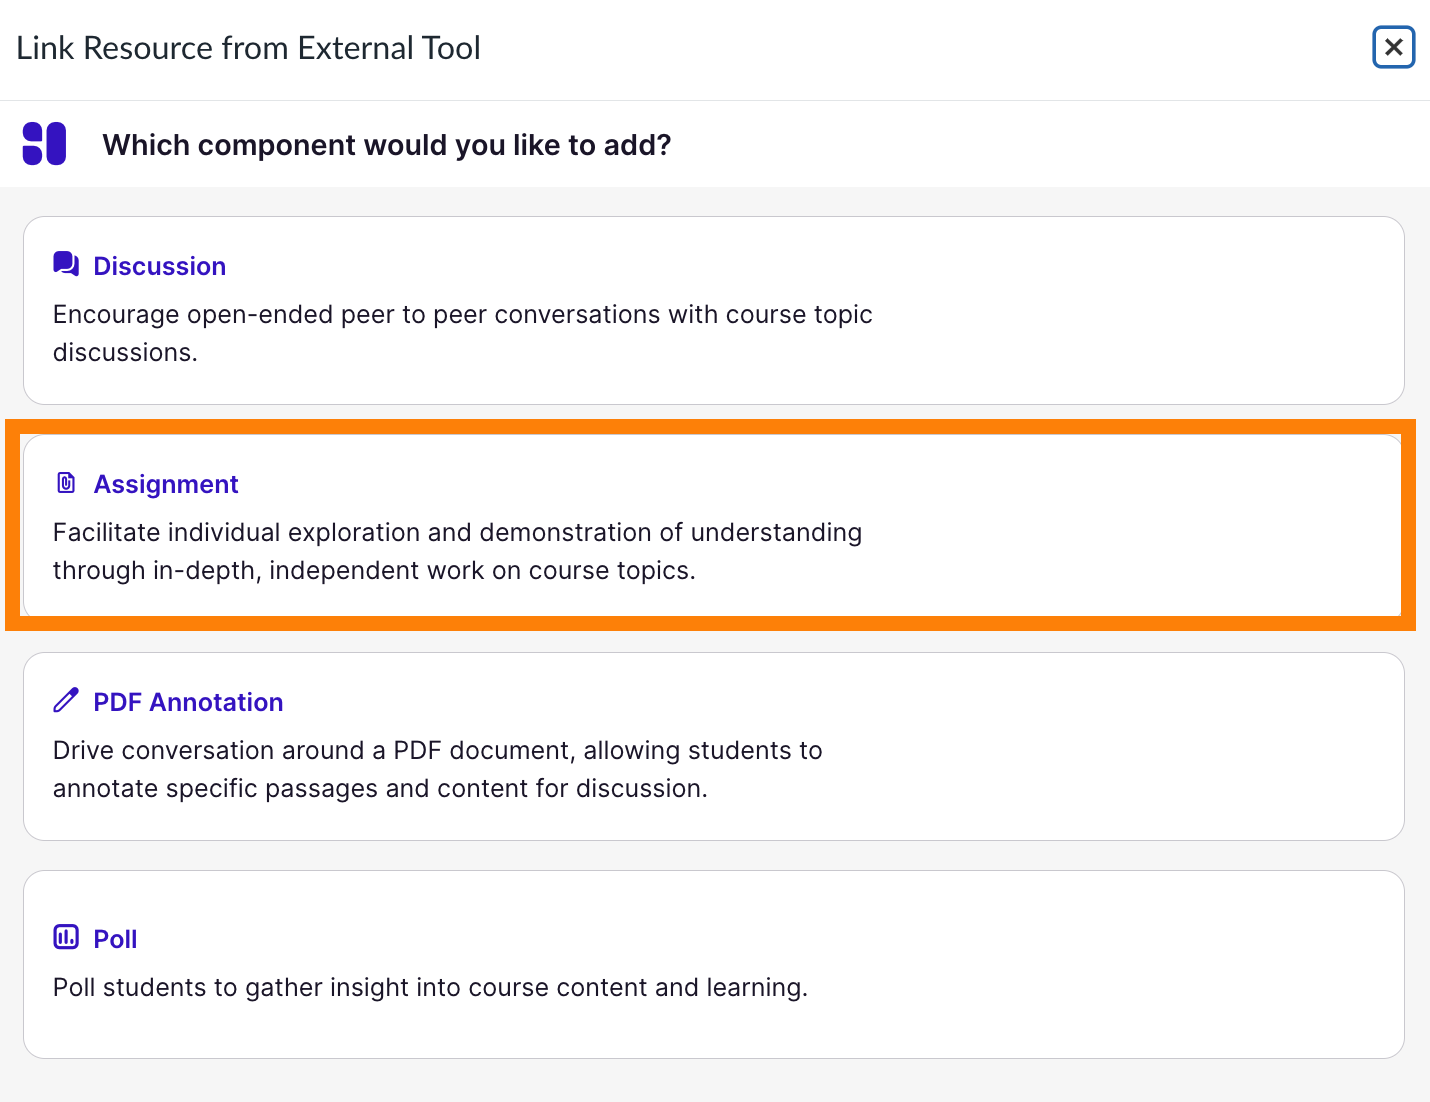The height and width of the screenshot is (1102, 1430).
Task: Pick the Poll component title
Action: pos(115,939)
